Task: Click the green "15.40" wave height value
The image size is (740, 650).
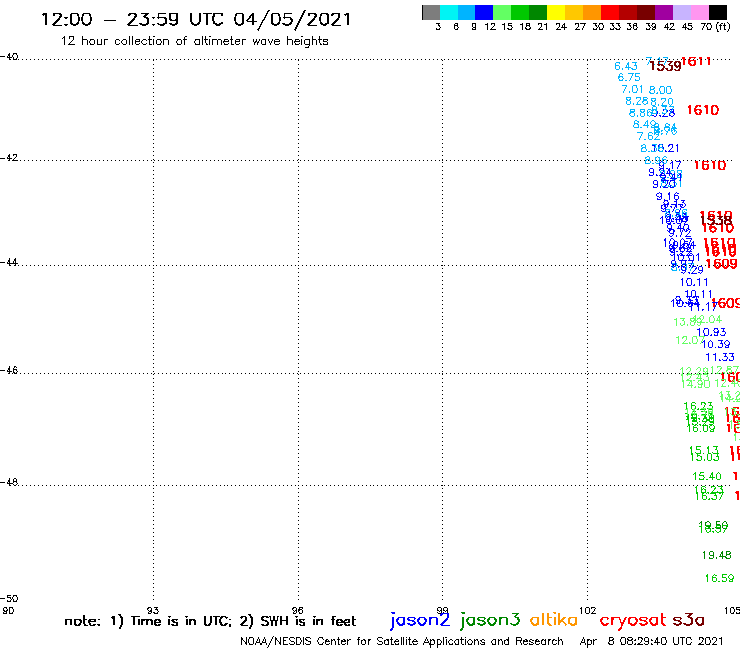Action: (707, 477)
